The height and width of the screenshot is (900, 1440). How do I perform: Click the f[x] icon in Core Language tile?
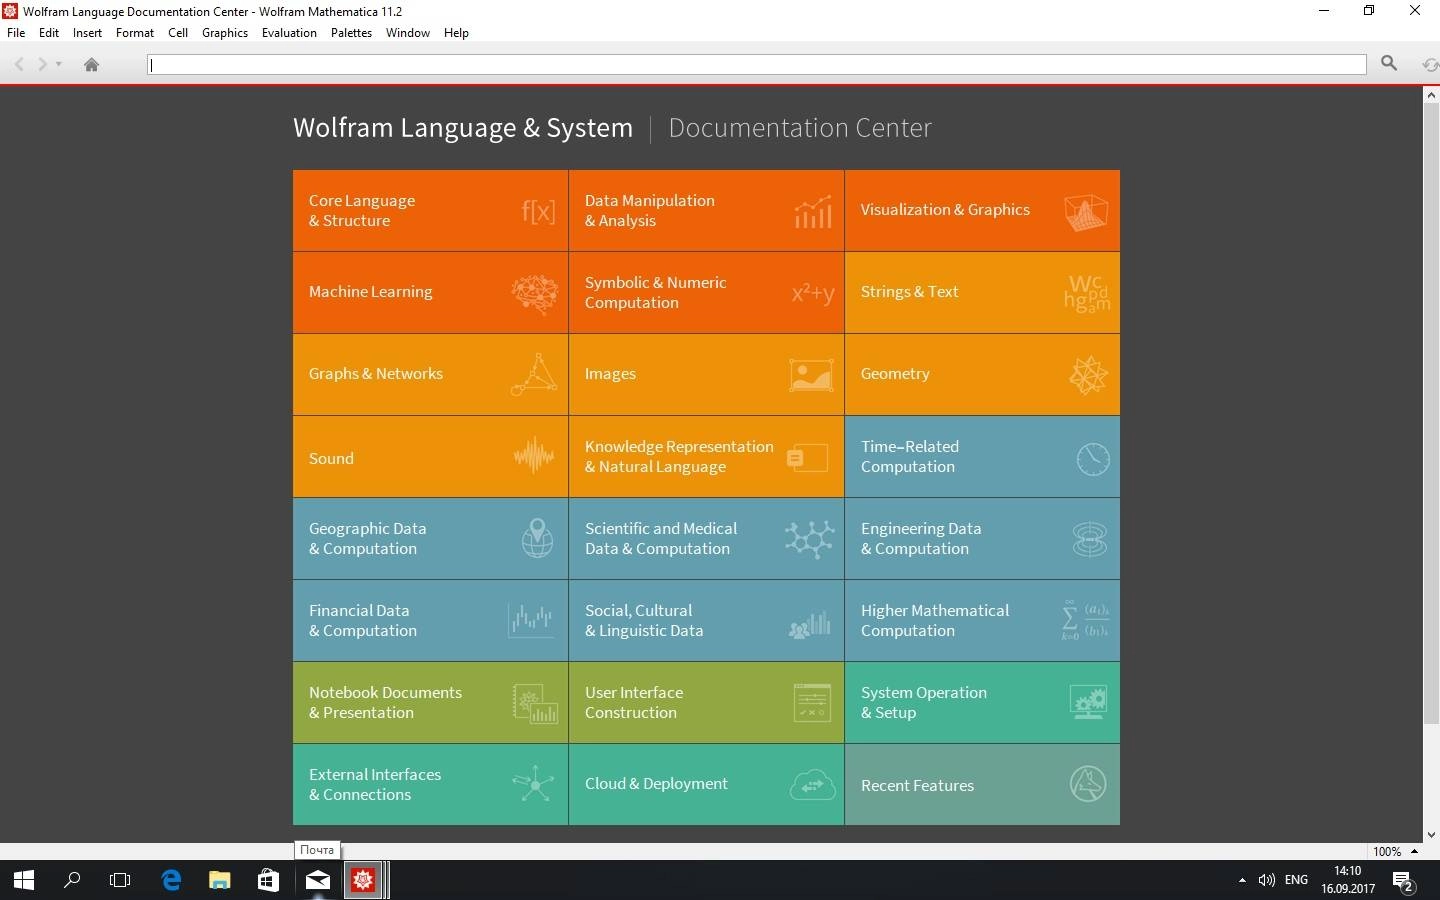click(538, 211)
